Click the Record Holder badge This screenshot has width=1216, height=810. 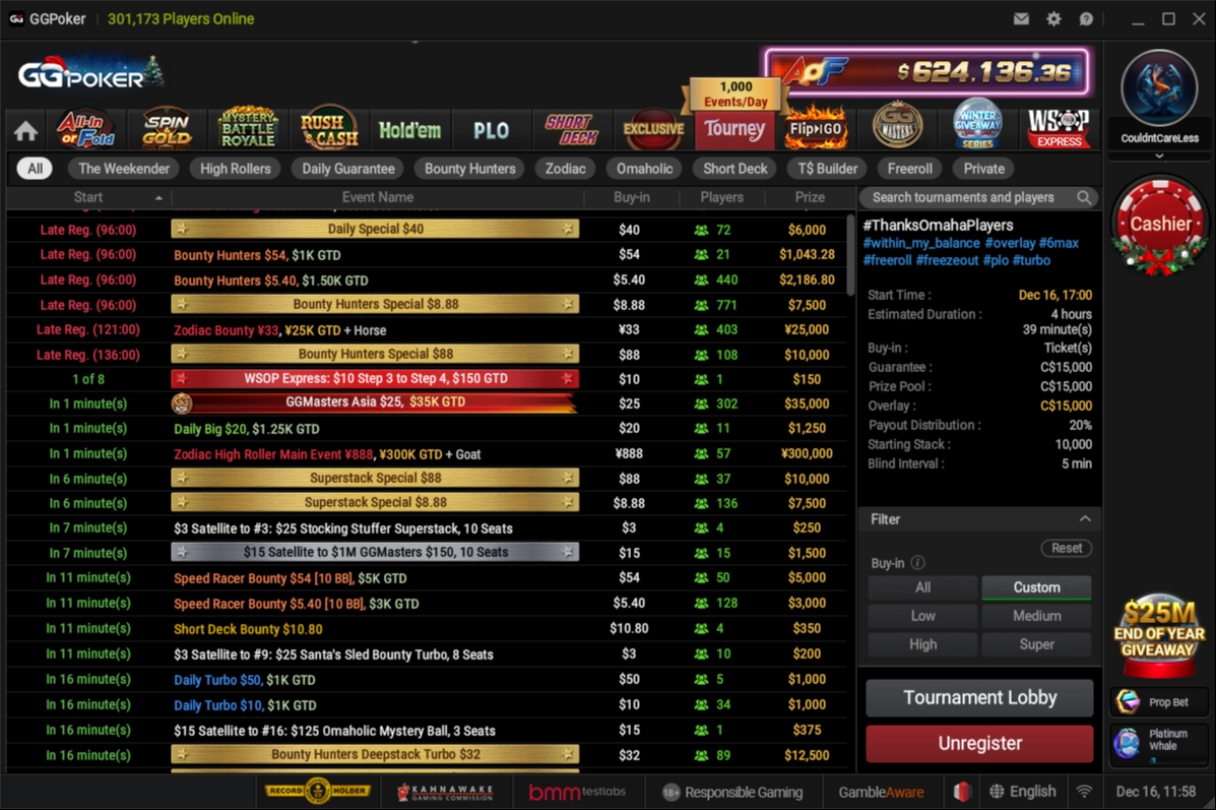318,791
